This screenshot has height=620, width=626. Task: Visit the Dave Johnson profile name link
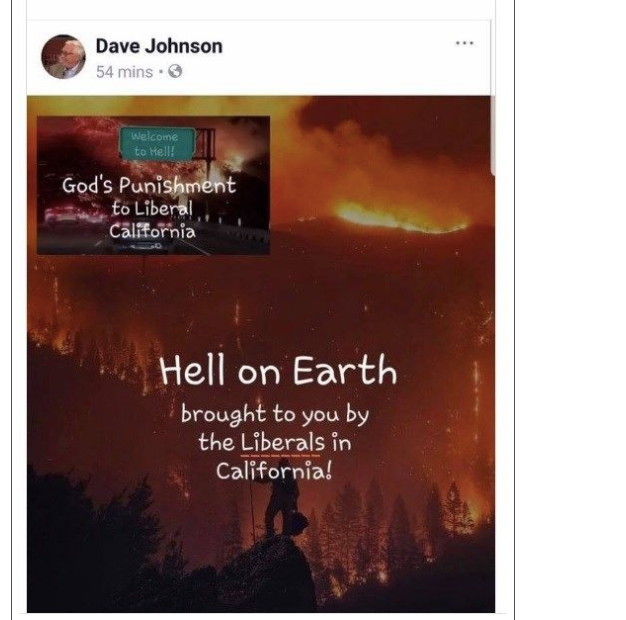click(159, 46)
